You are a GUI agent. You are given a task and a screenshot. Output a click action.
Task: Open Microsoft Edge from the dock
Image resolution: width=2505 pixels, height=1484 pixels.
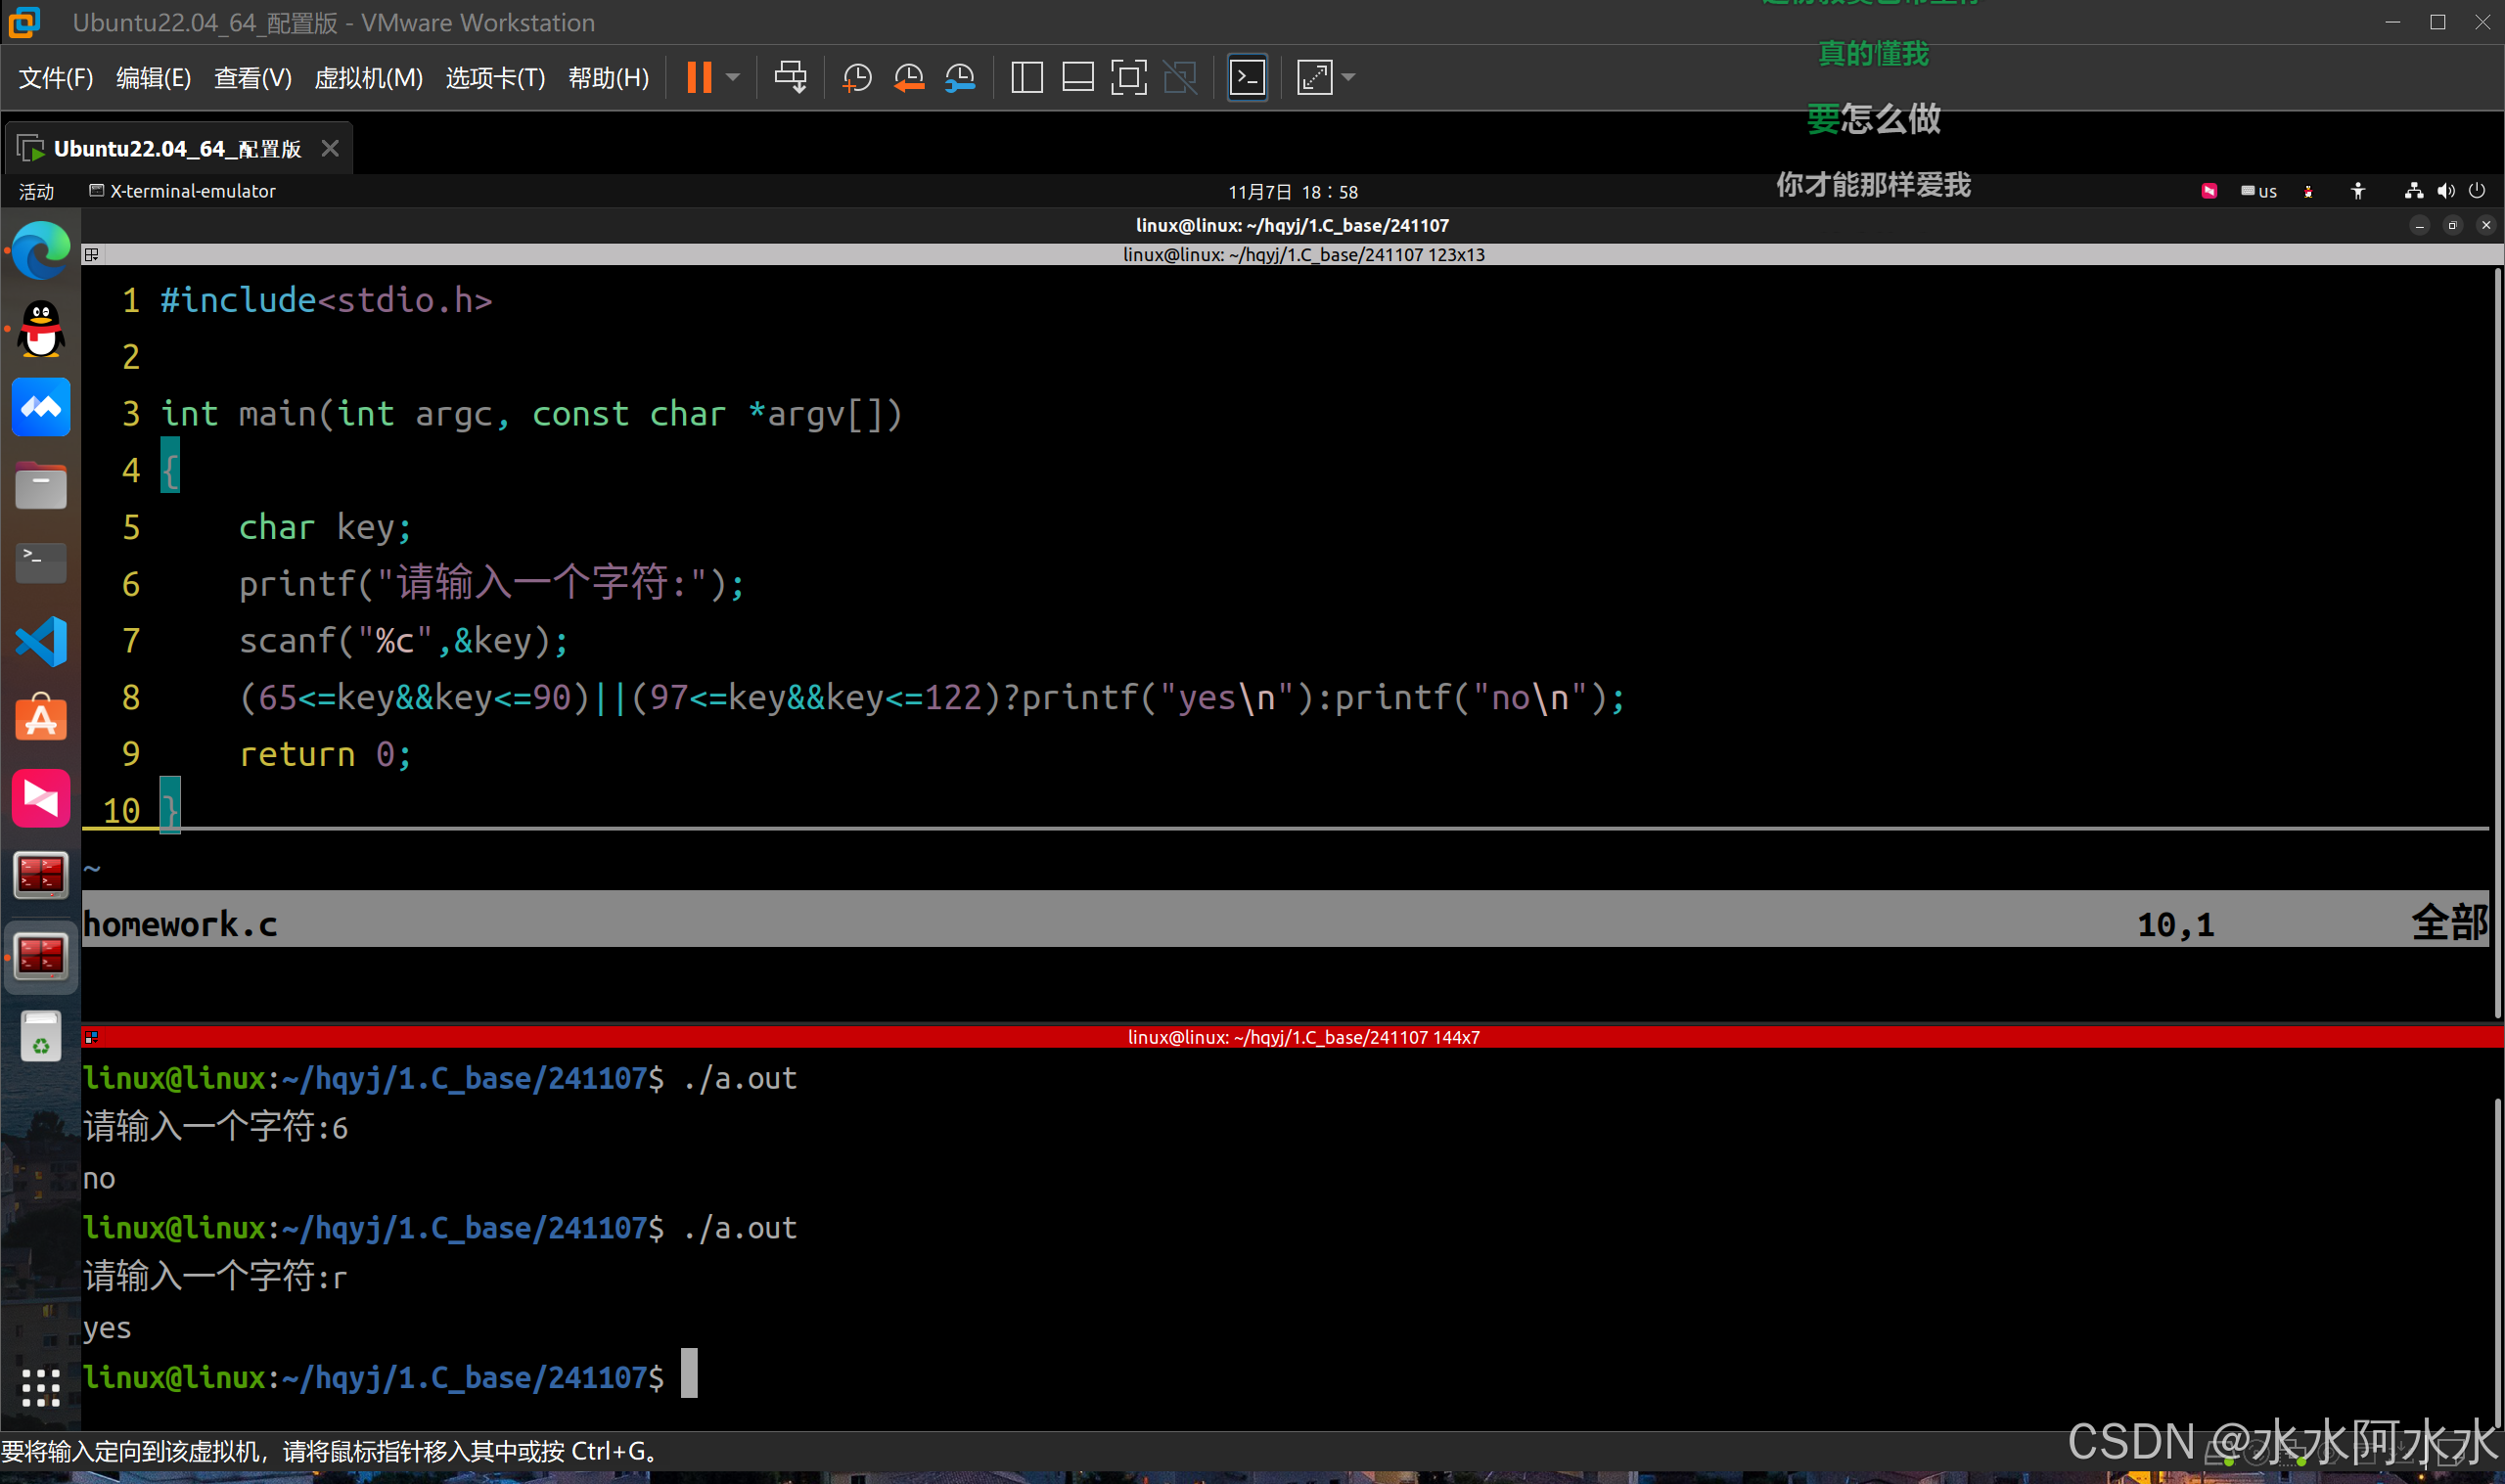pos(41,251)
